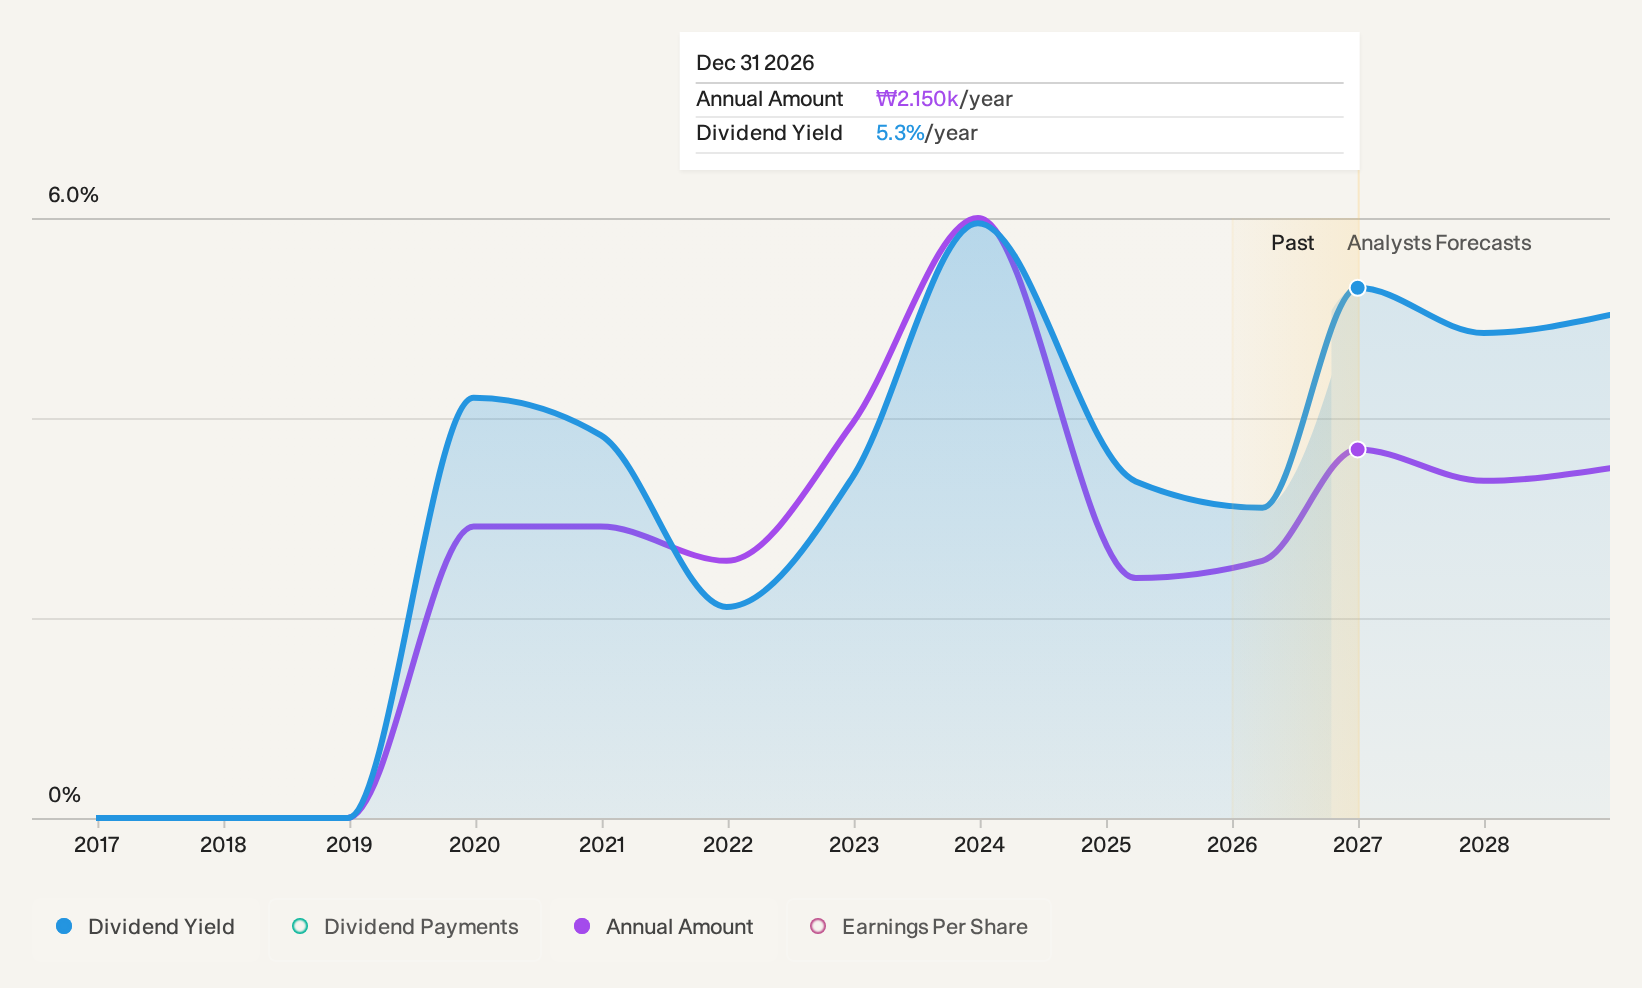The width and height of the screenshot is (1642, 988).
Task: Click the 2027 x-axis label
Action: pos(1358,845)
